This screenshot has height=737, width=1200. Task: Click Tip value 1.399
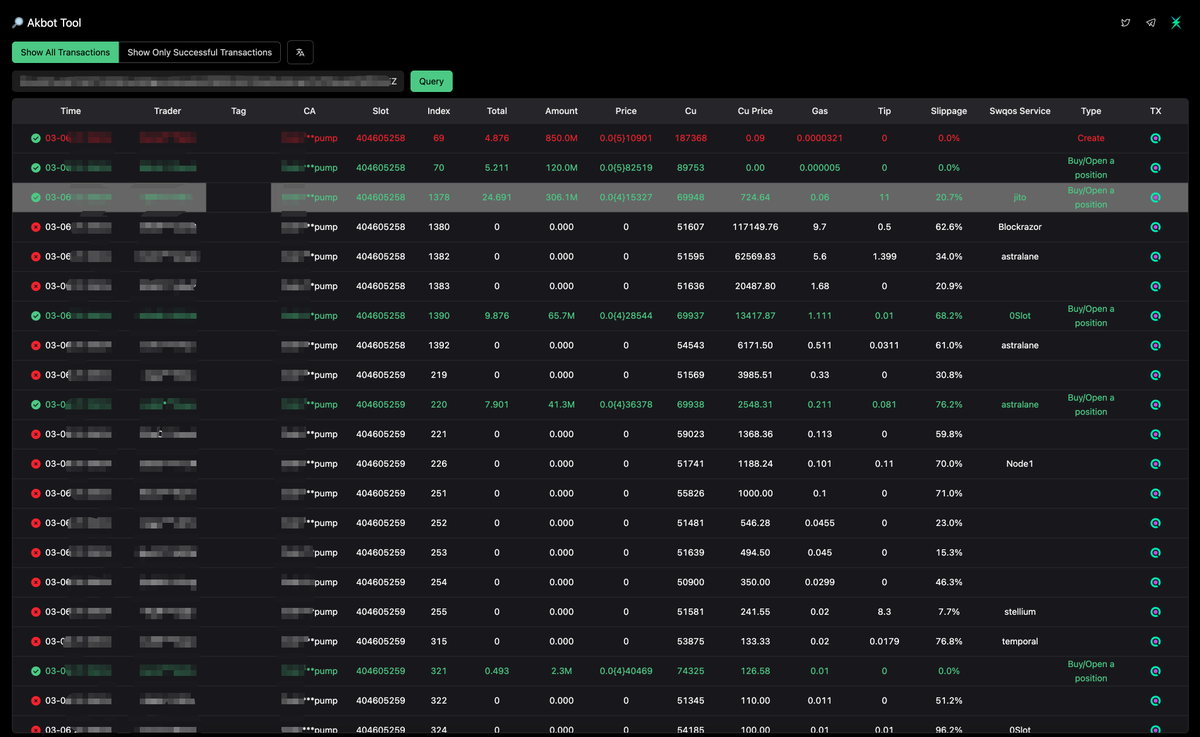click(884, 257)
